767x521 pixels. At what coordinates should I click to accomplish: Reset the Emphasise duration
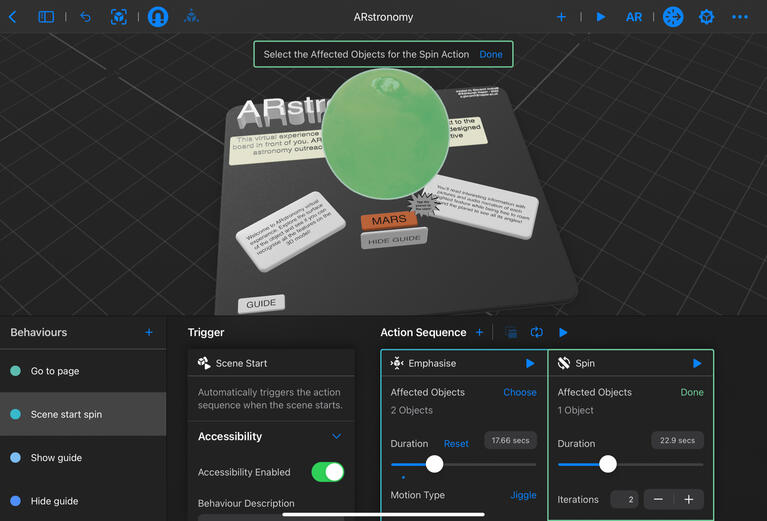pyautogui.click(x=456, y=443)
